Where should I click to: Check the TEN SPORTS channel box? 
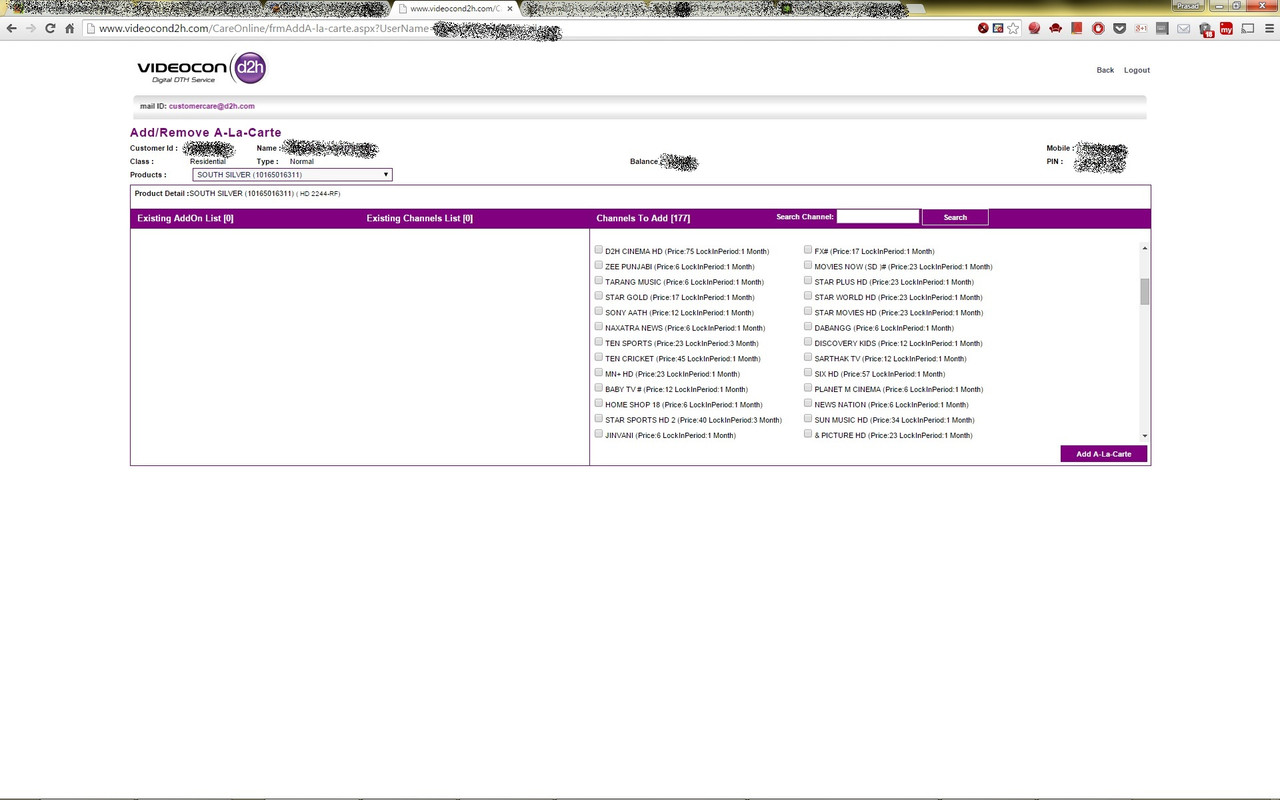tap(599, 342)
